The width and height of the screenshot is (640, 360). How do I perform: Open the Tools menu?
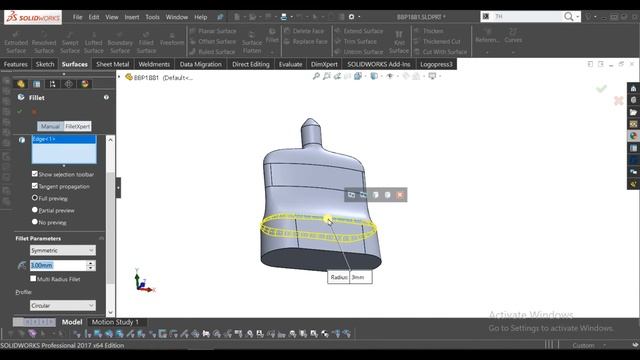(x=152, y=17)
